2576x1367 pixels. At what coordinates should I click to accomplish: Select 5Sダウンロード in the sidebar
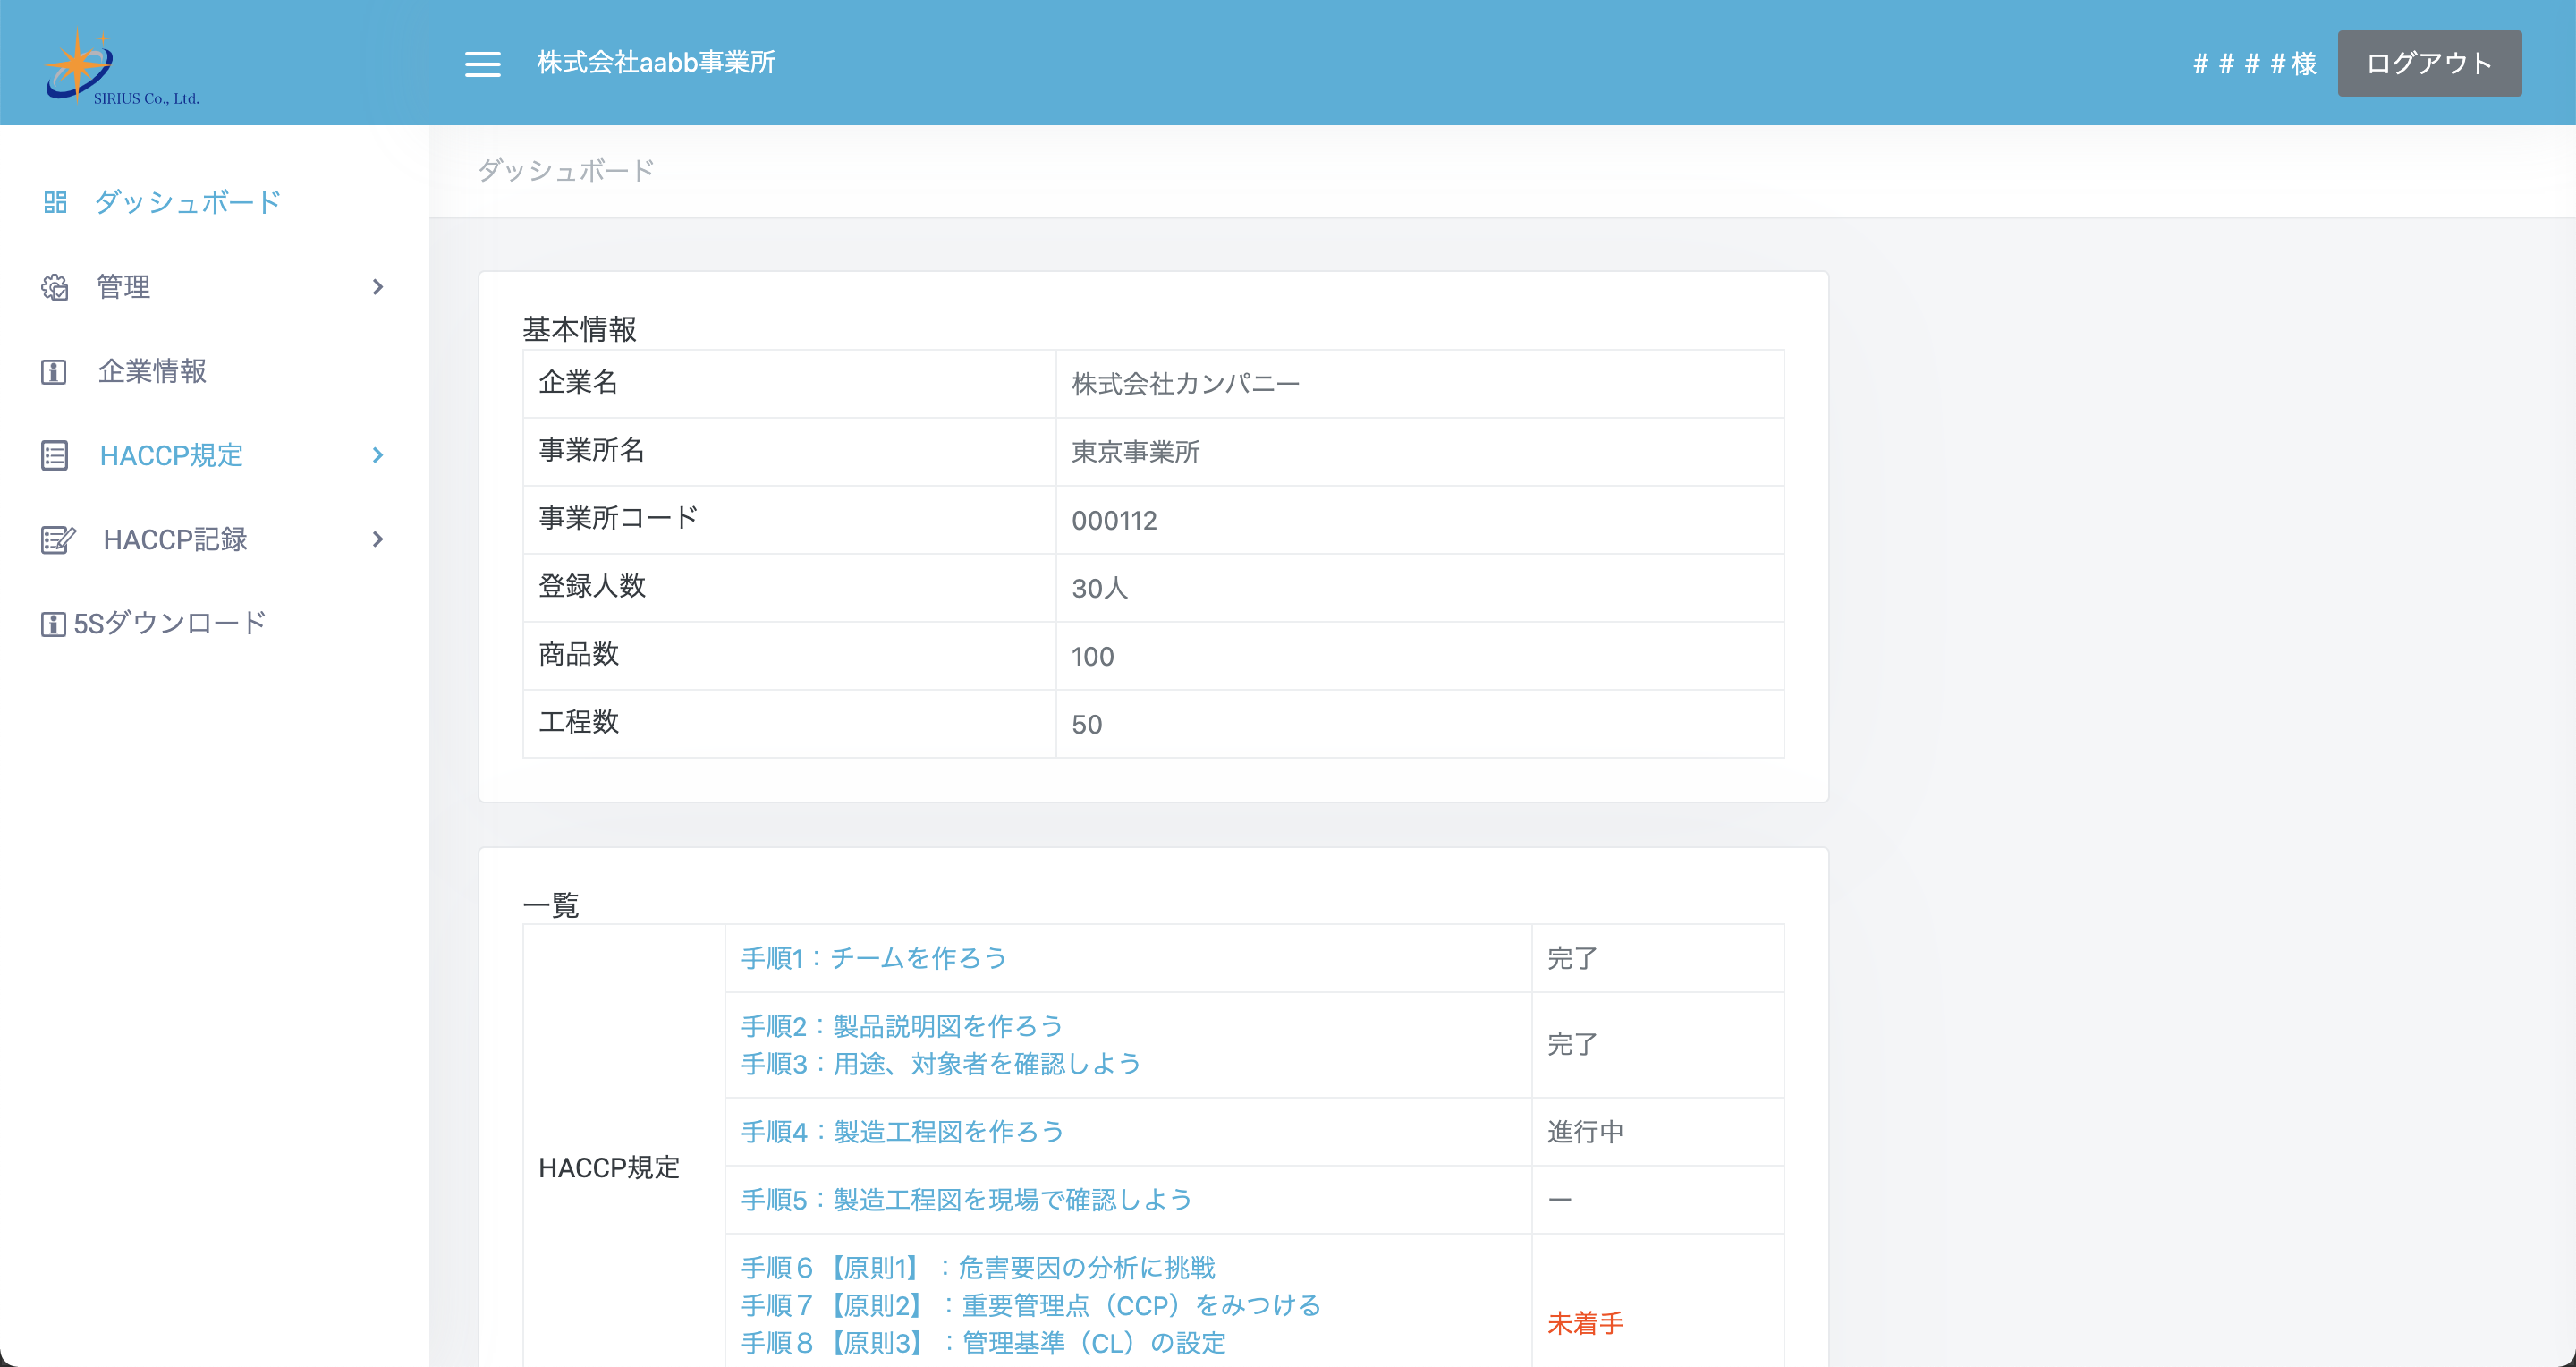pos(169,624)
